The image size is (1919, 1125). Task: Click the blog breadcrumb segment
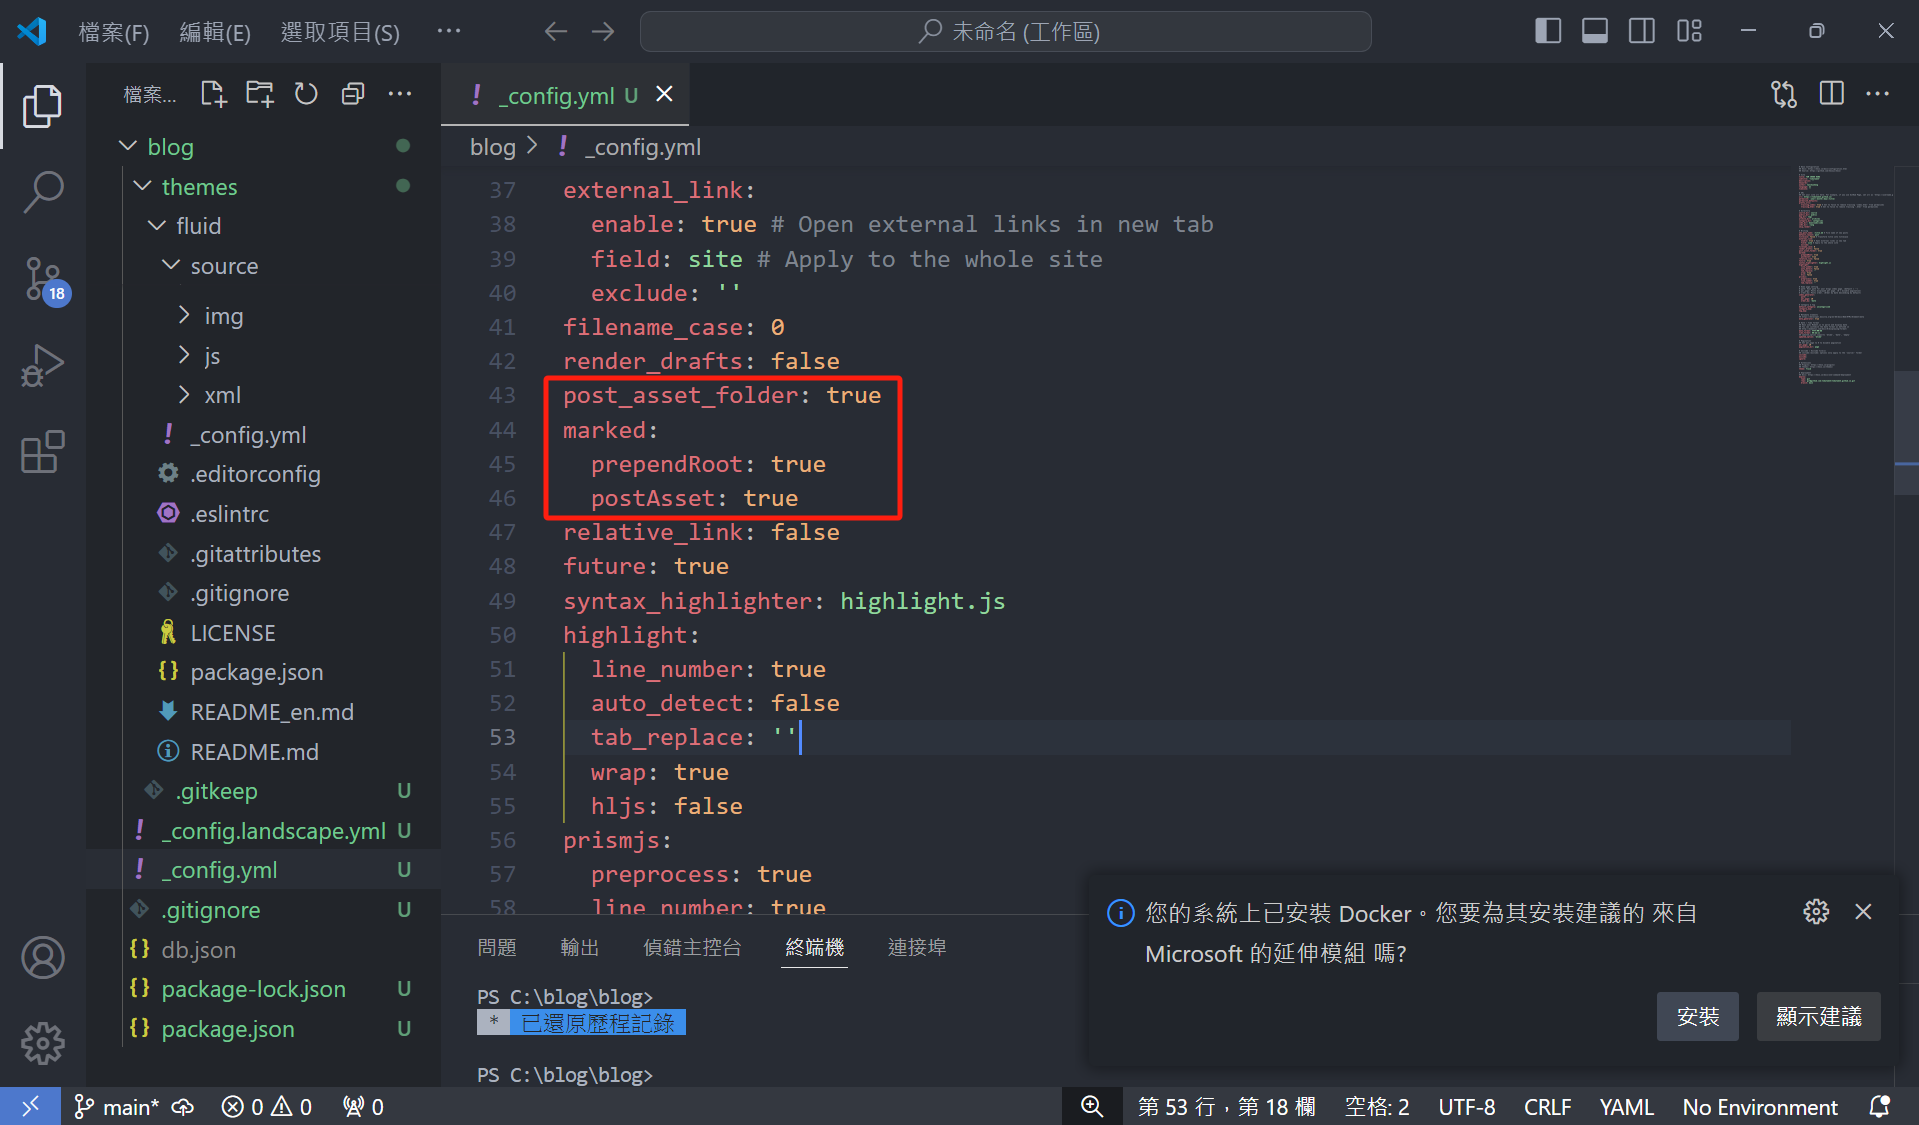pyautogui.click(x=492, y=147)
